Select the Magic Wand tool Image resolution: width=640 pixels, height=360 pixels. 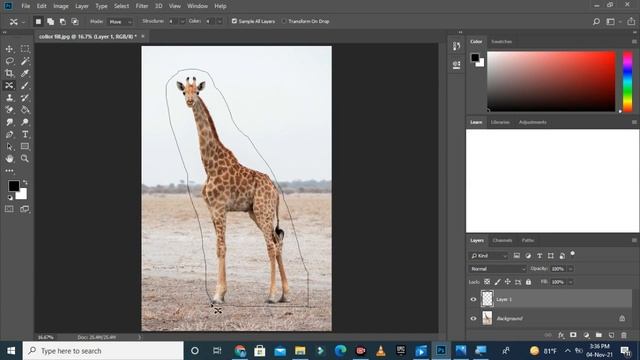point(25,61)
